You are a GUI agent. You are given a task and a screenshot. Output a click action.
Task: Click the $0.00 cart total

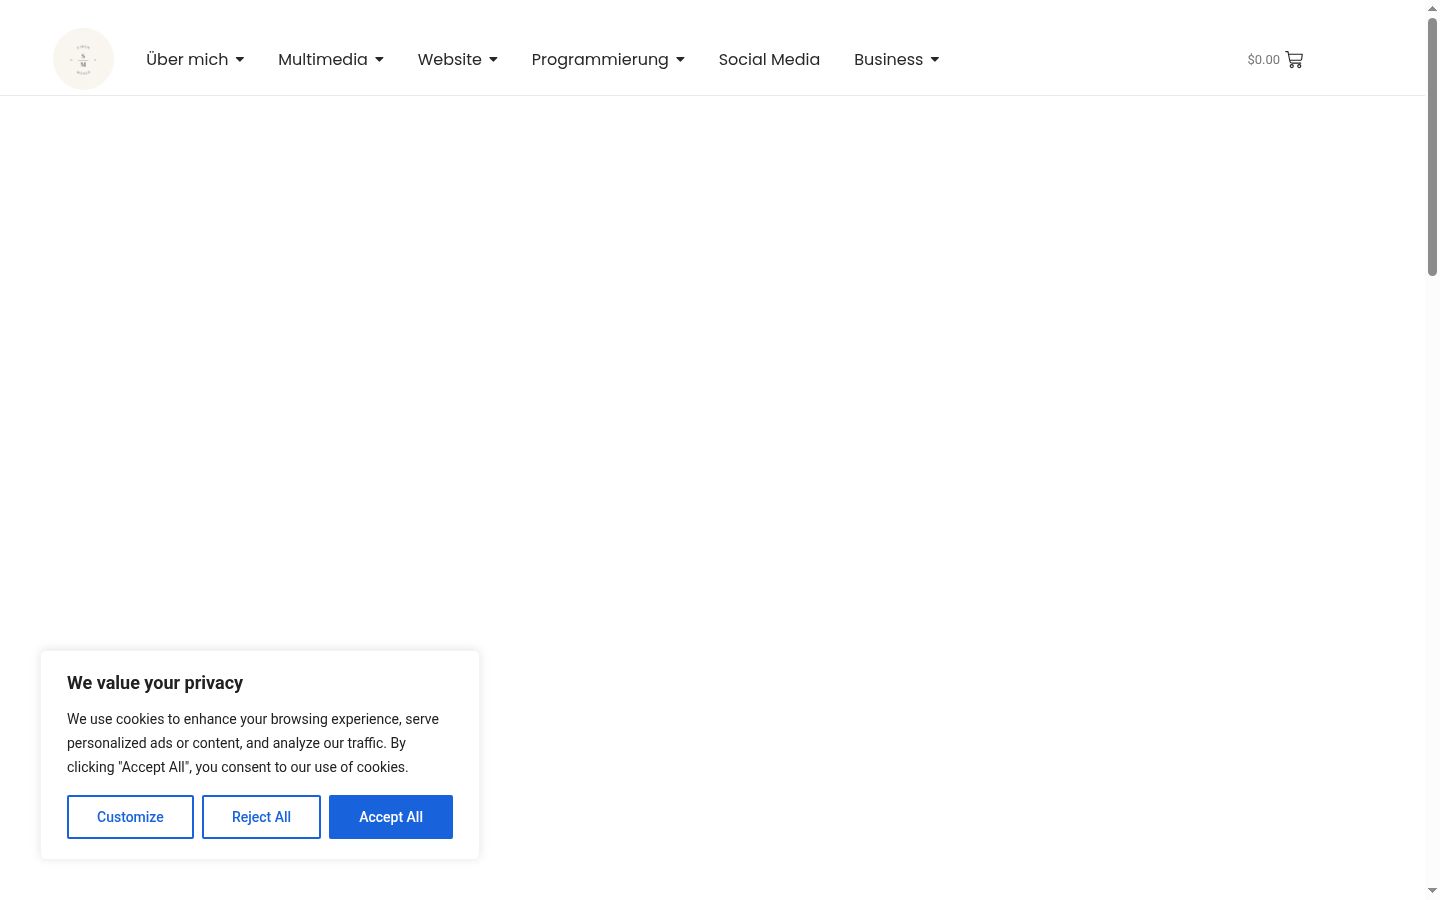pos(1263,60)
